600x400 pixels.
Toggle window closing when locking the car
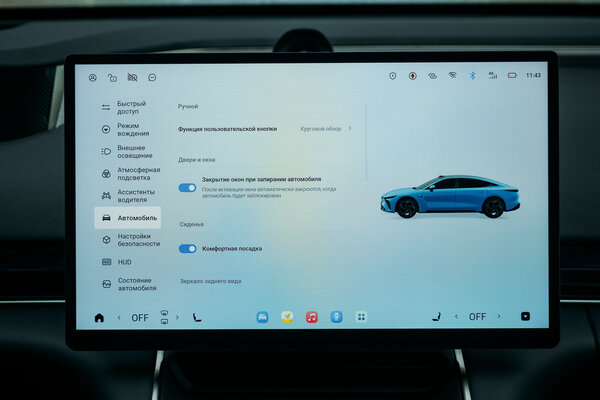[187, 187]
